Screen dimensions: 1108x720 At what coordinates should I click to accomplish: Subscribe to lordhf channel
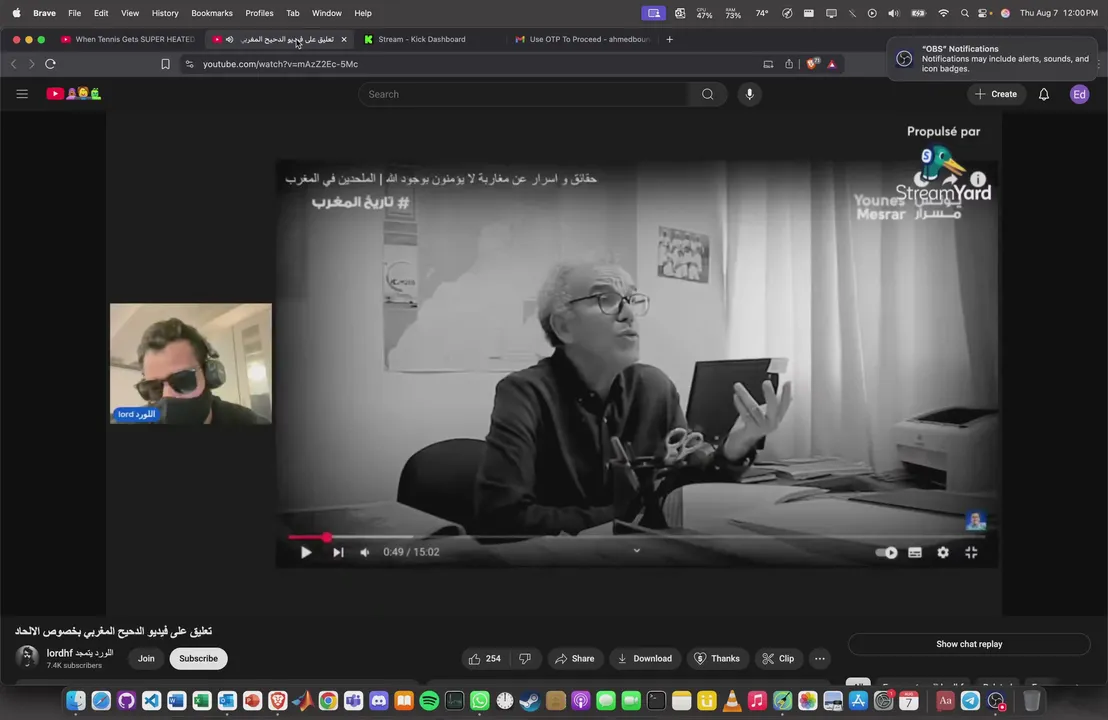click(x=199, y=659)
